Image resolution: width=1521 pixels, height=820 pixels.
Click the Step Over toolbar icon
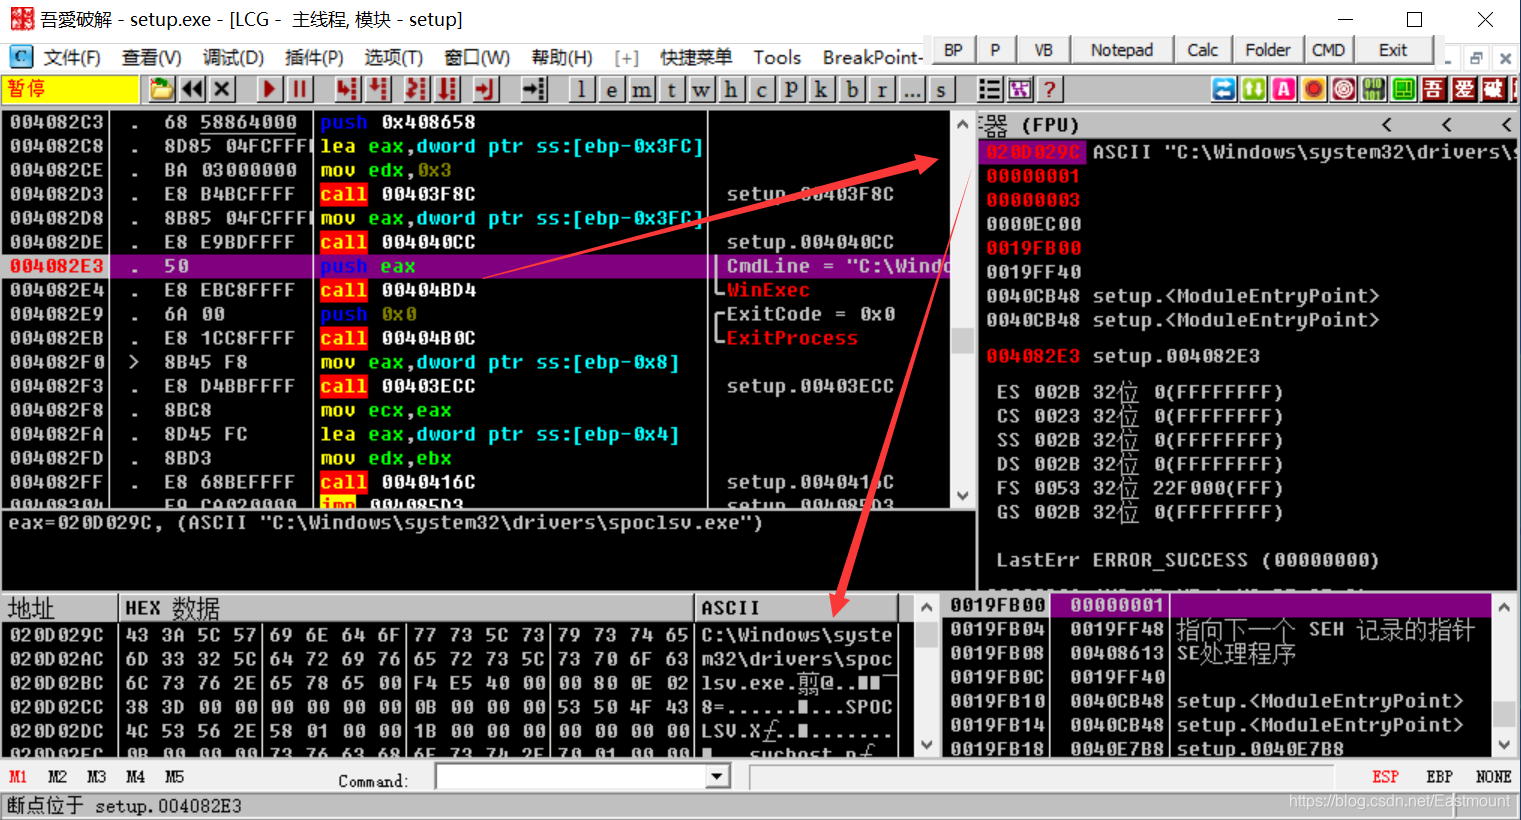point(379,90)
